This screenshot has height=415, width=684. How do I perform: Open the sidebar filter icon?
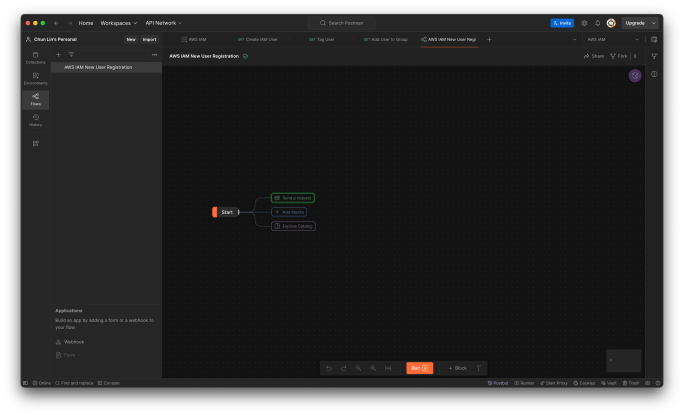pos(71,55)
